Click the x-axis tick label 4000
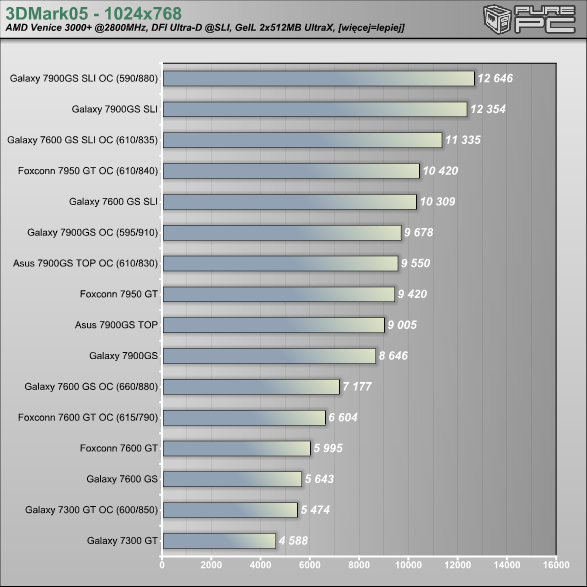587x587 pixels. (261, 565)
